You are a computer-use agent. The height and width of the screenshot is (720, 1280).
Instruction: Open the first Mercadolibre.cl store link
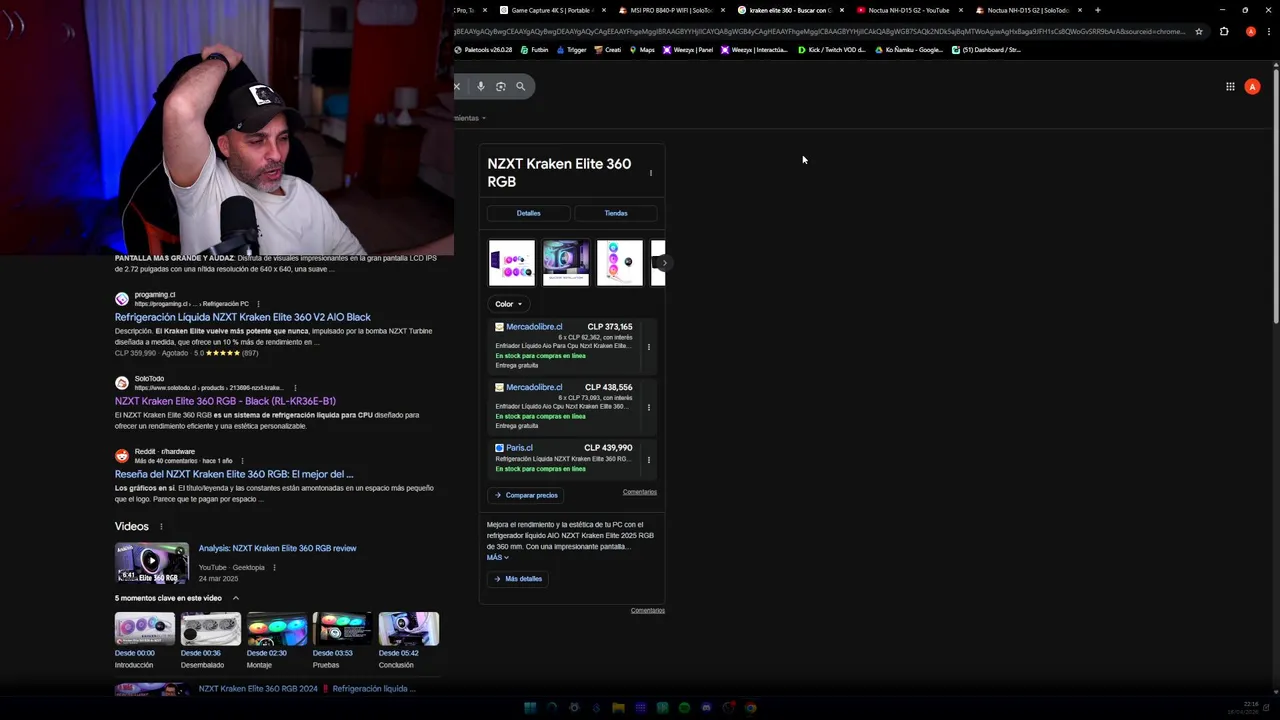pos(534,327)
